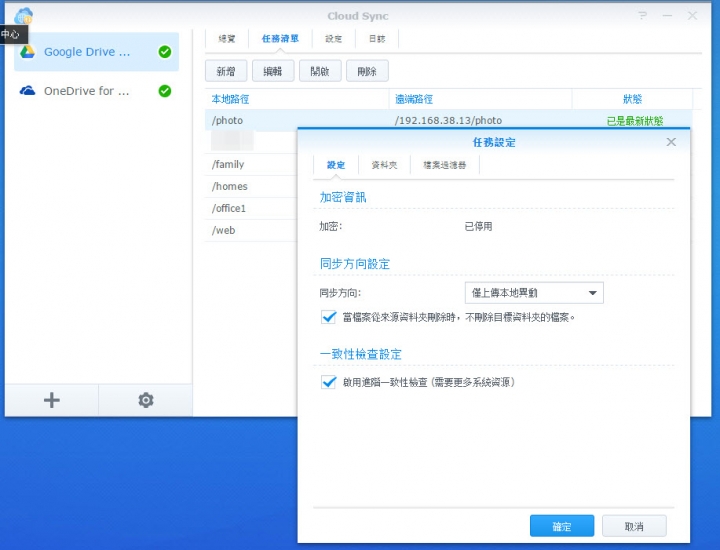The width and height of the screenshot is (720, 550).
Task: Select the /office1 task row
Action: click(251, 208)
